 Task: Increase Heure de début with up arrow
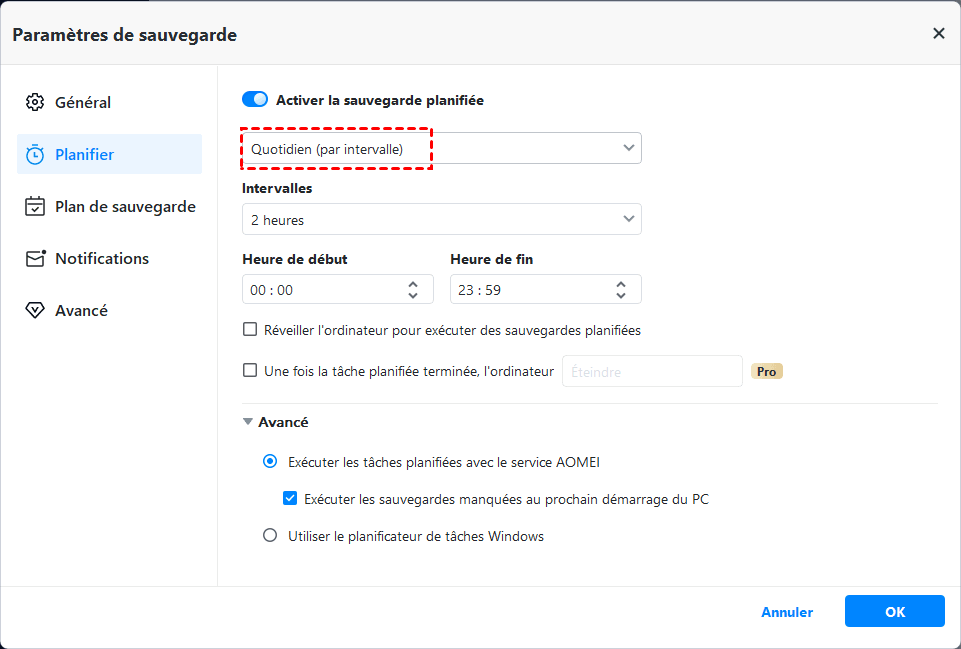413,284
